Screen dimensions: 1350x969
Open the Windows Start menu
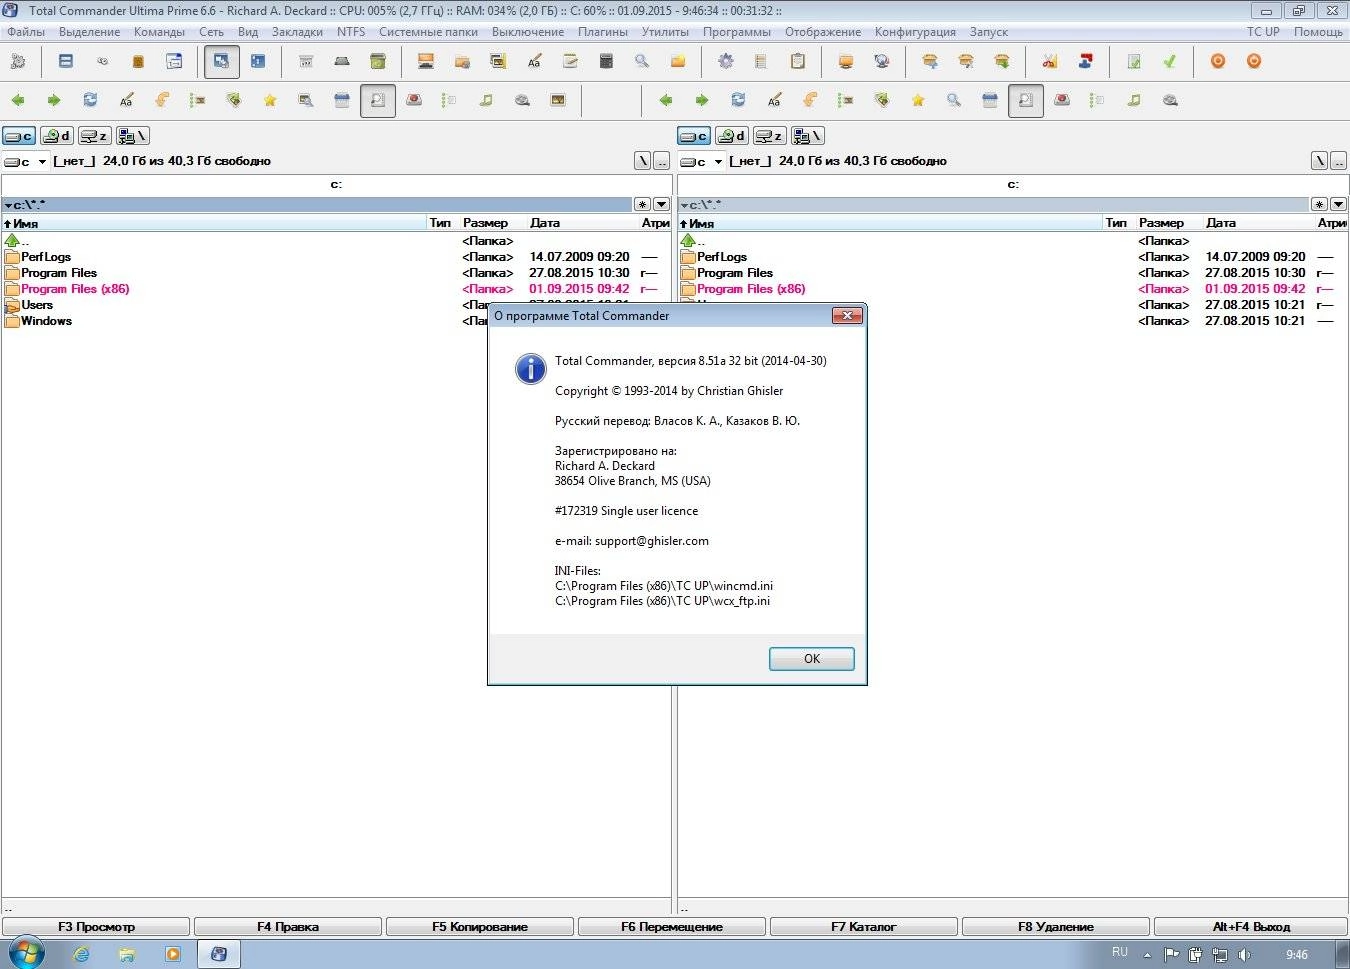(x=25, y=953)
